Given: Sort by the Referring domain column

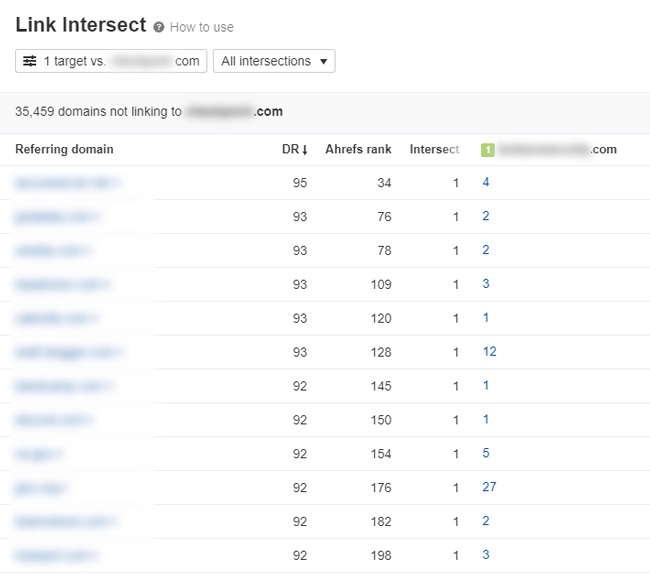Looking at the screenshot, I should pyautogui.click(x=64, y=150).
